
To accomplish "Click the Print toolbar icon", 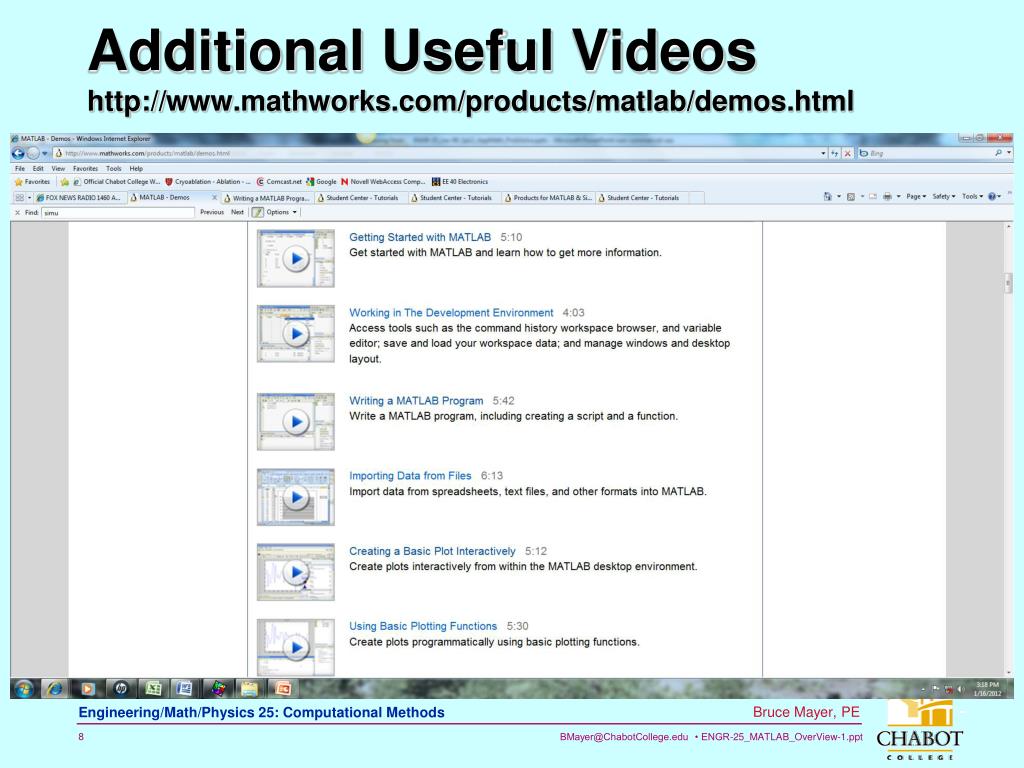I will tap(887, 197).
